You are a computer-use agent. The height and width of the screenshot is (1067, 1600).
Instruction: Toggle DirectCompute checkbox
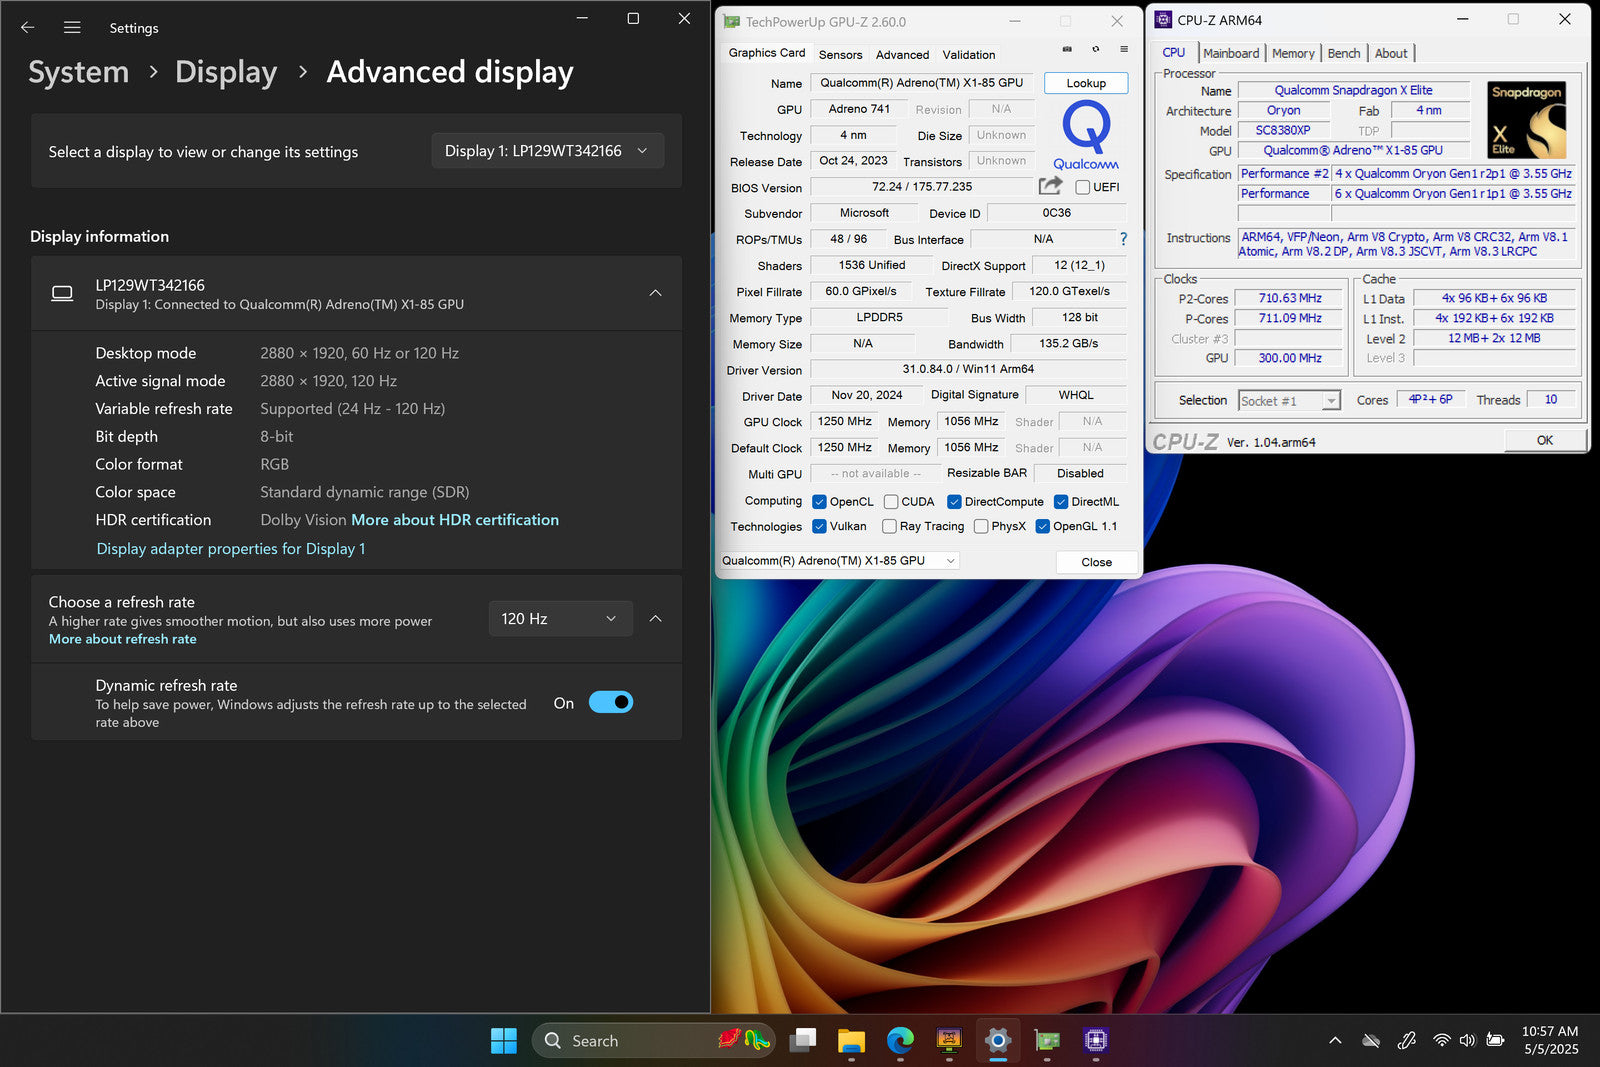[954, 502]
